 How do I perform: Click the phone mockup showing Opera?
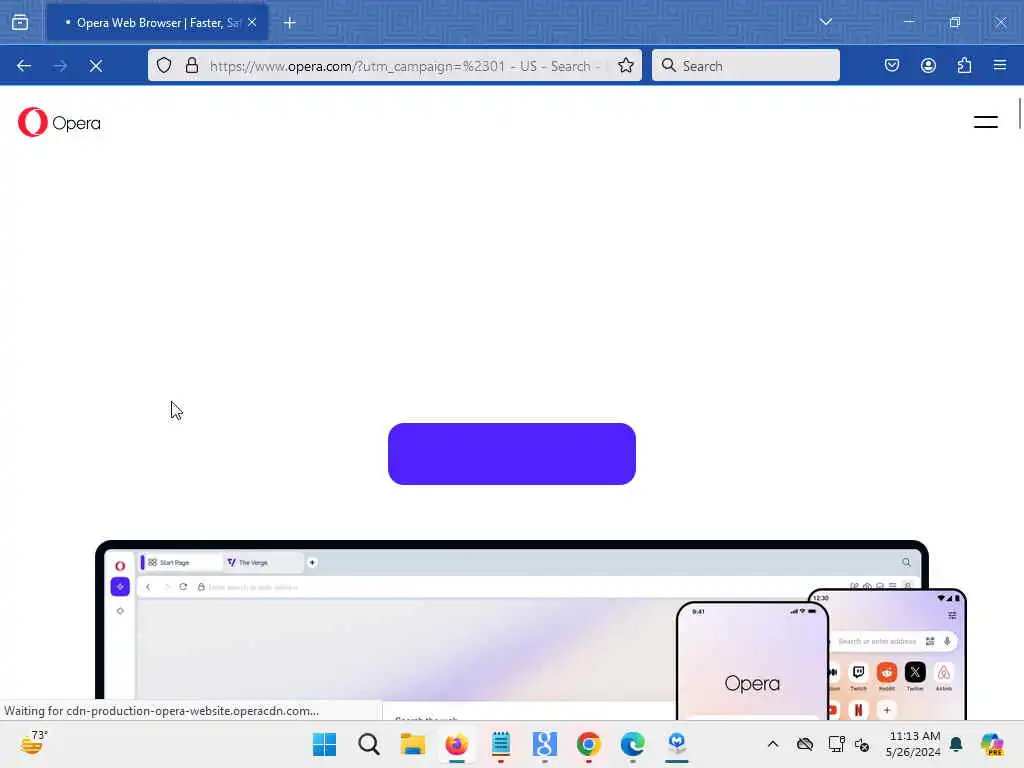[752, 661]
